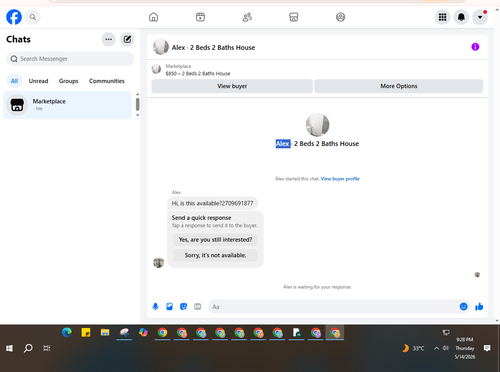
Task: Click the large listing avatar in chat center
Action: (x=317, y=125)
